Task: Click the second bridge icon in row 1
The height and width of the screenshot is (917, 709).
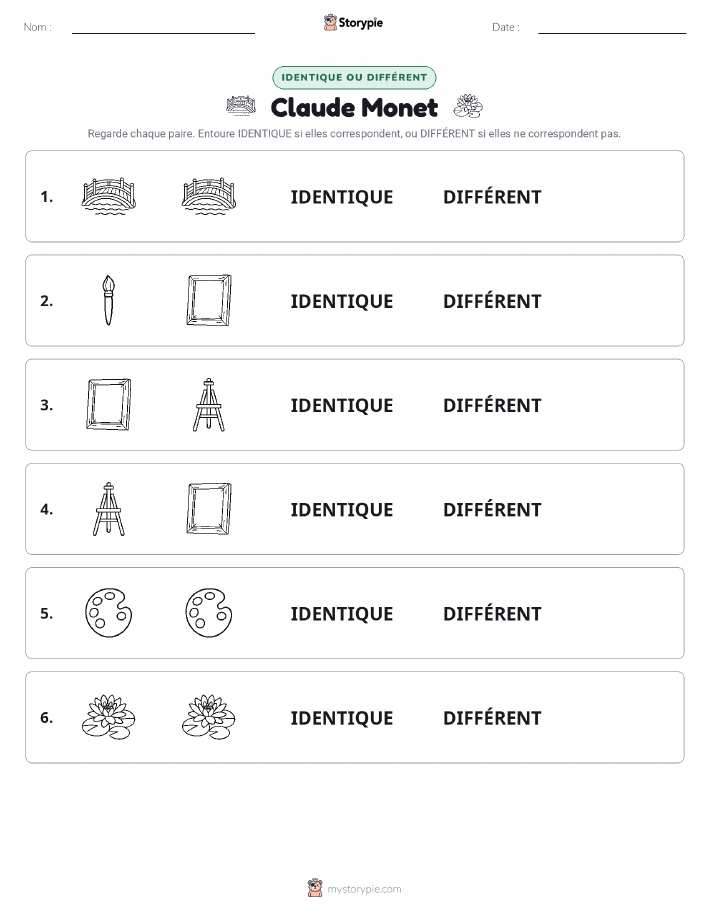Action: point(209,196)
